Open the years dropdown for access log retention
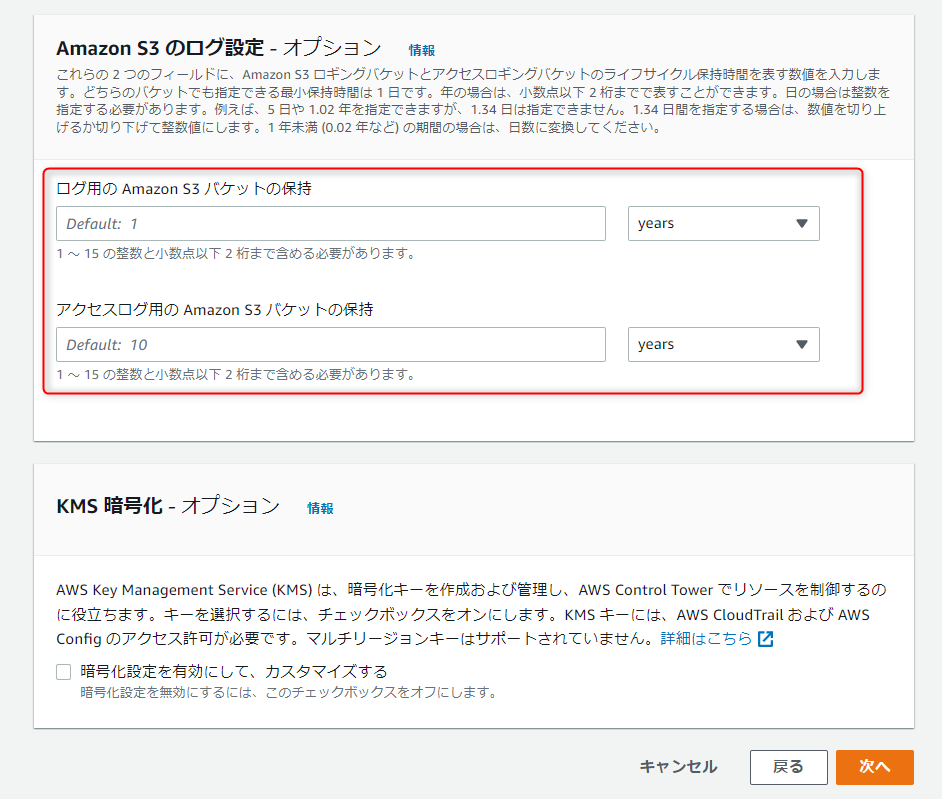This screenshot has width=942, height=799. pos(723,344)
